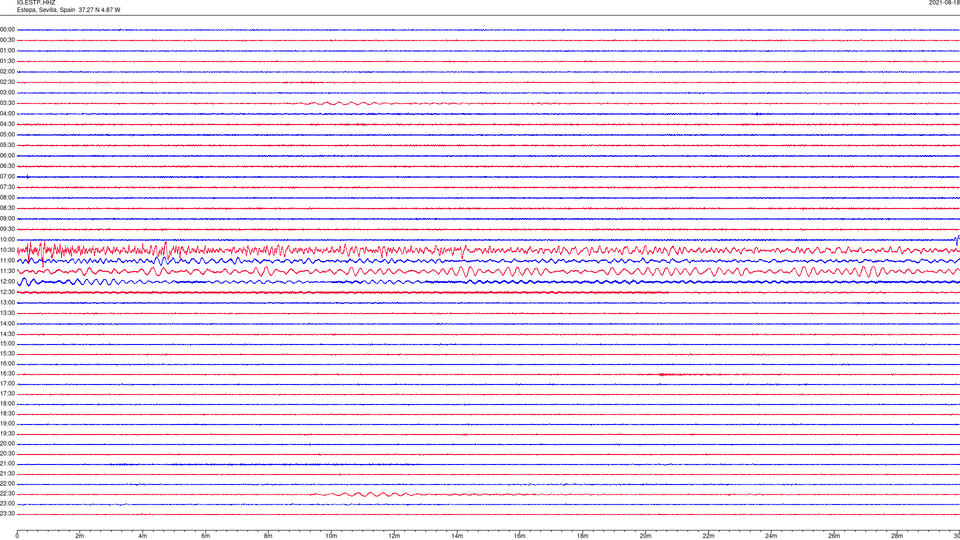Select the 23:00 row label

coord(7,504)
